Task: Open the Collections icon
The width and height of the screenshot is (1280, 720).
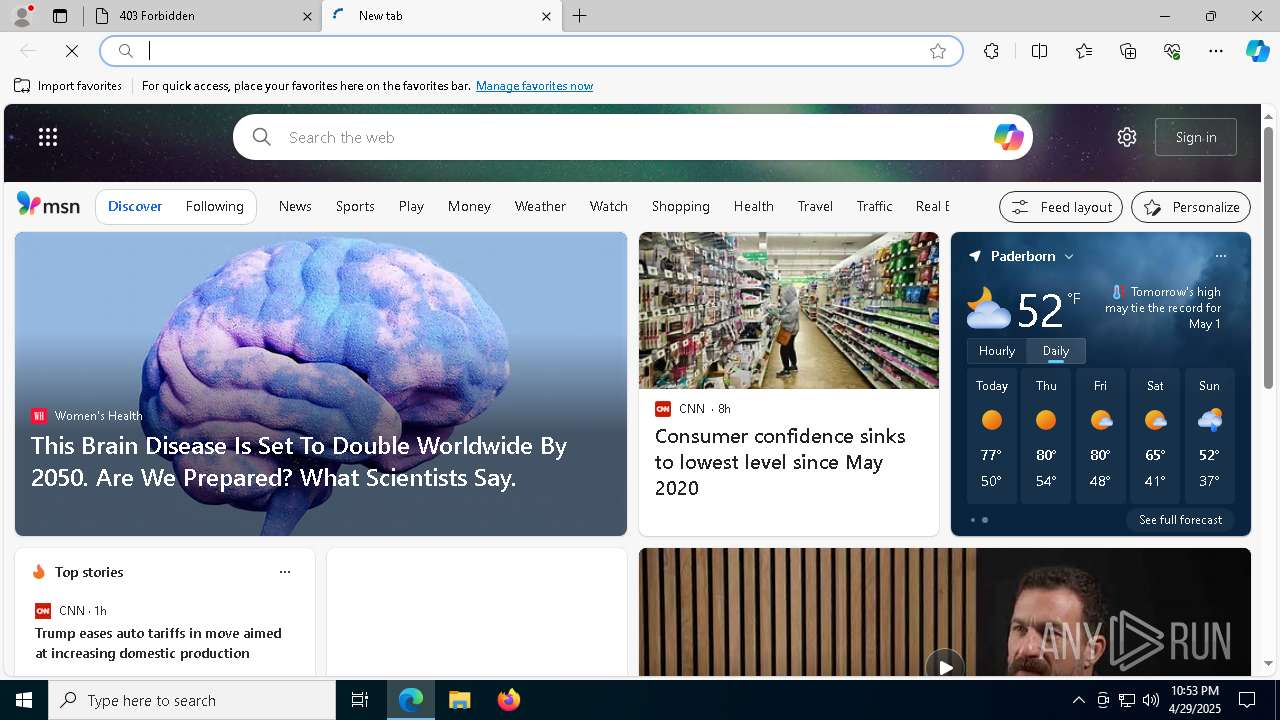Action: click(x=1128, y=51)
